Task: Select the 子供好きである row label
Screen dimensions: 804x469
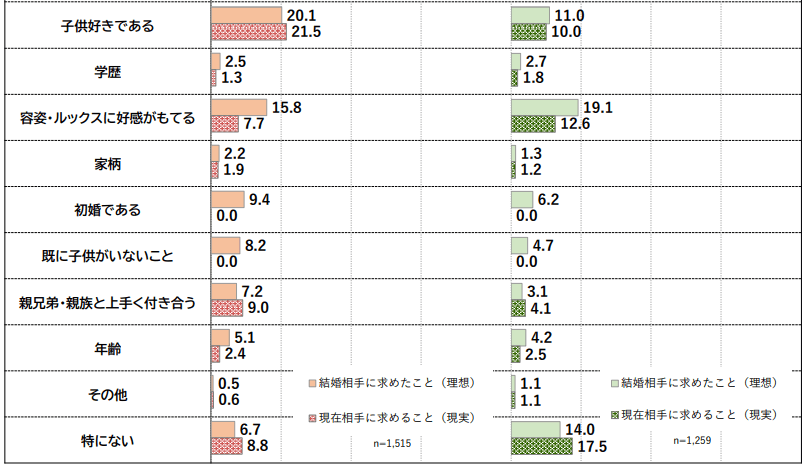Action: click(x=107, y=25)
